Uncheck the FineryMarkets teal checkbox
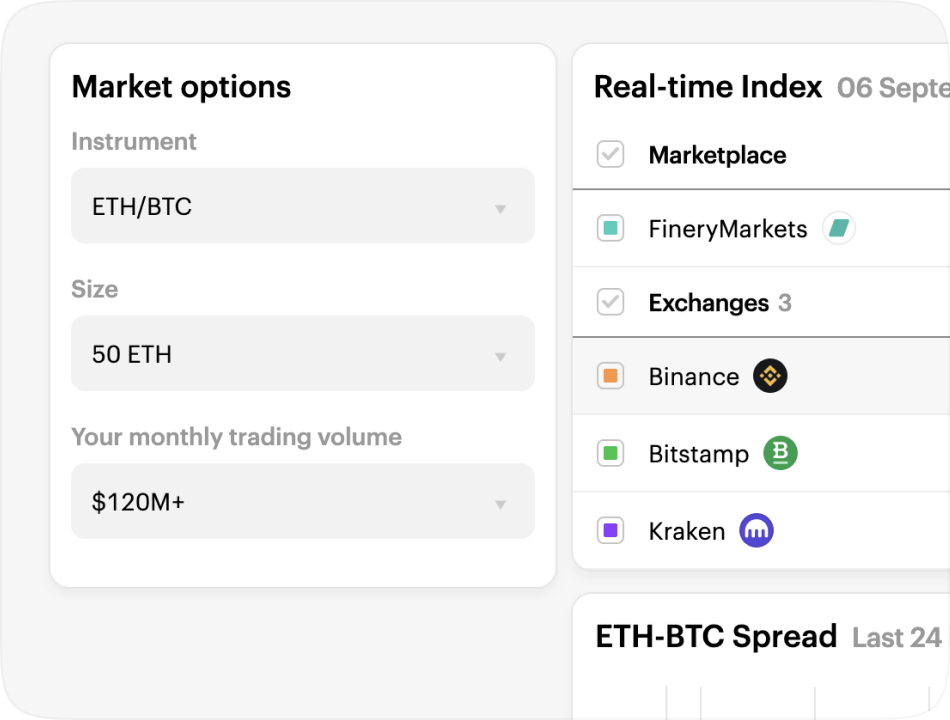Viewport: 950px width, 720px height. pyautogui.click(x=610, y=229)
